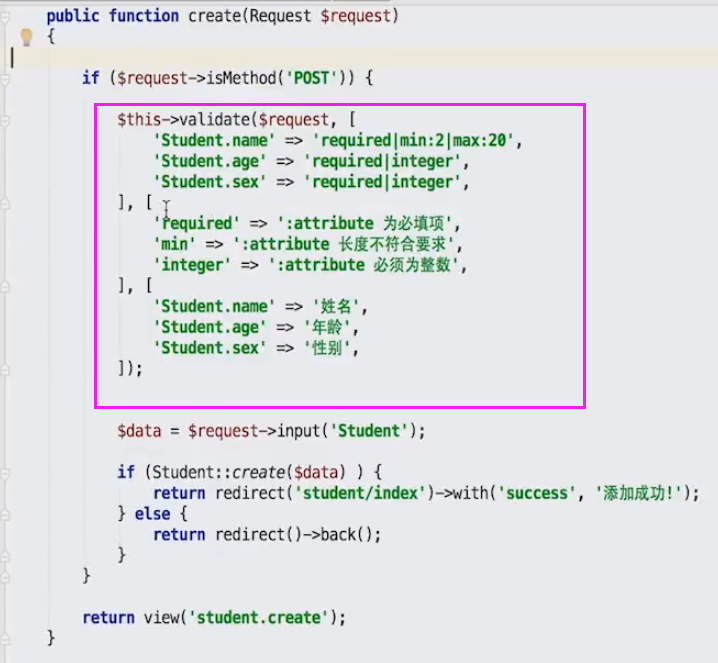Click the 'Student' string inside input()
718x663 pixels.
click(x=369, y=431)
